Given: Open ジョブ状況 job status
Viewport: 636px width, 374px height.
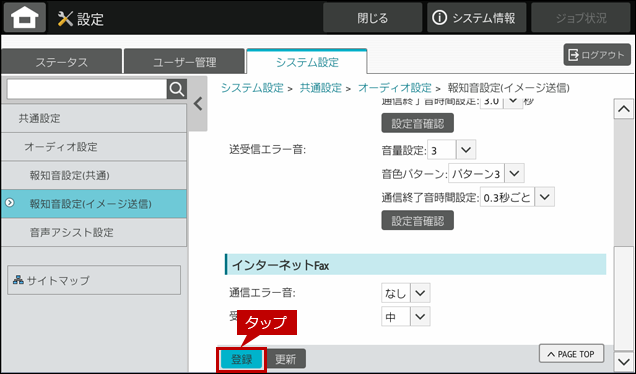Looking at the screenshot, I should [x=581, y=18].
